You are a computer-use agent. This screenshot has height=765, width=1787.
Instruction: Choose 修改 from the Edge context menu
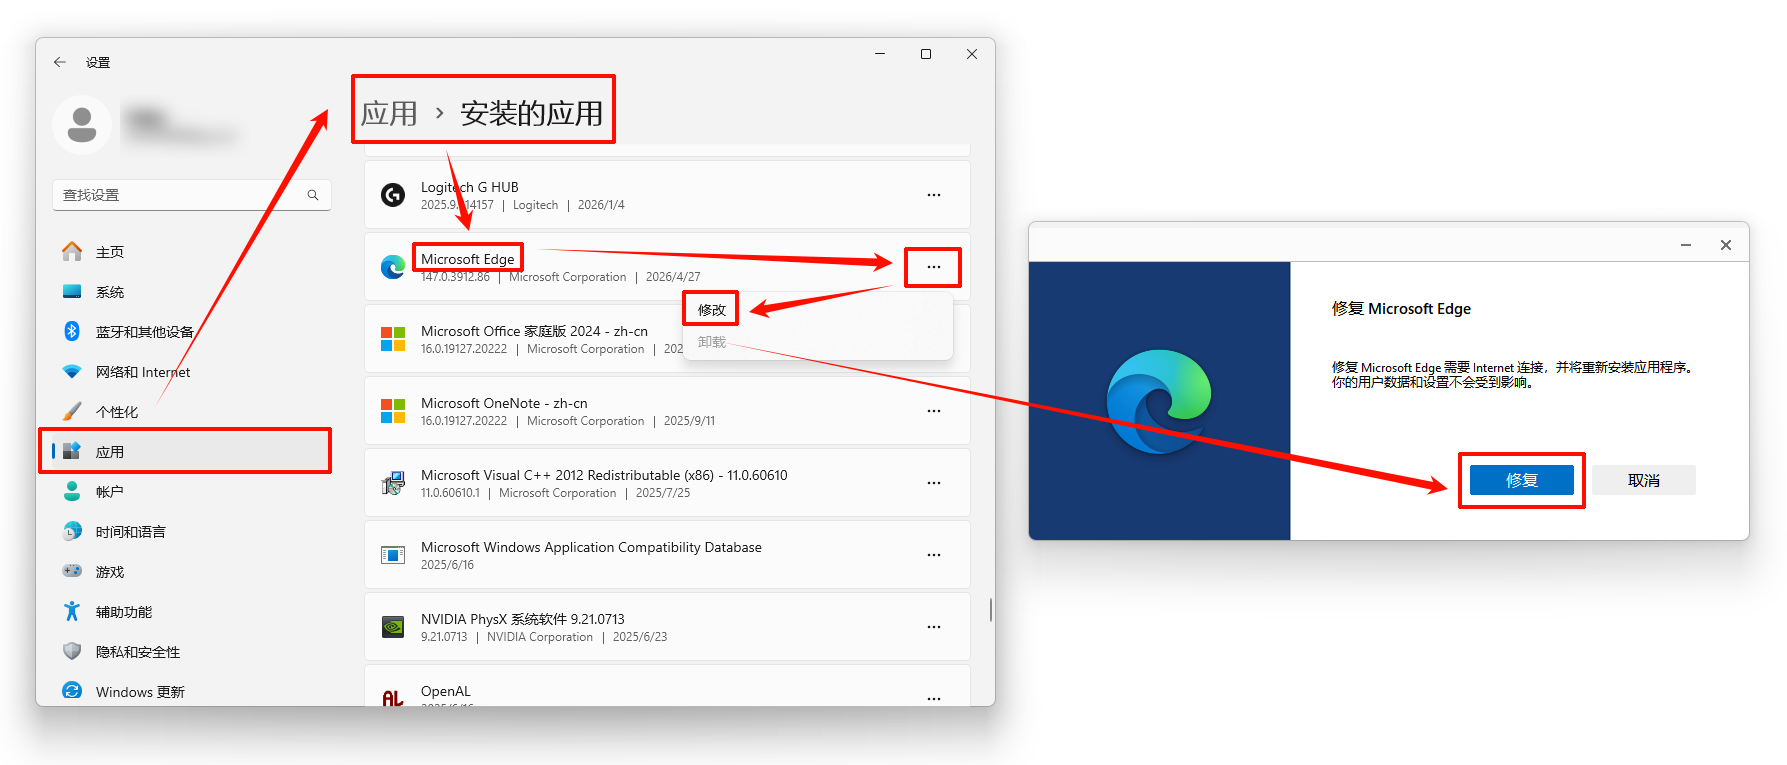[711, 310]
